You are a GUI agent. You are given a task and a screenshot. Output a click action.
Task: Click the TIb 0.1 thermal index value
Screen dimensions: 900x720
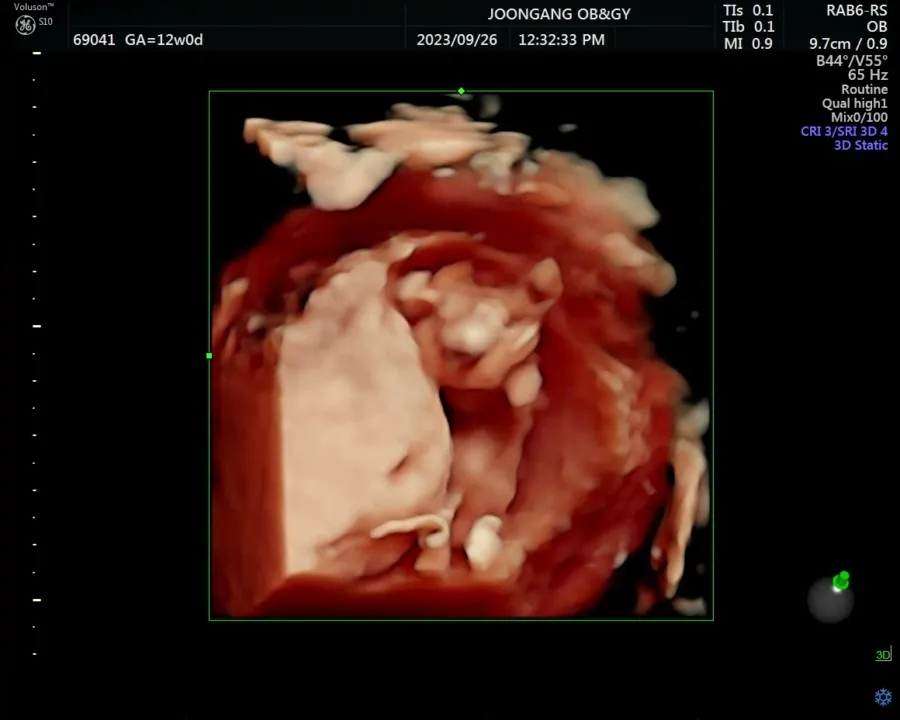pyautogui.click(x=748, y=27)
